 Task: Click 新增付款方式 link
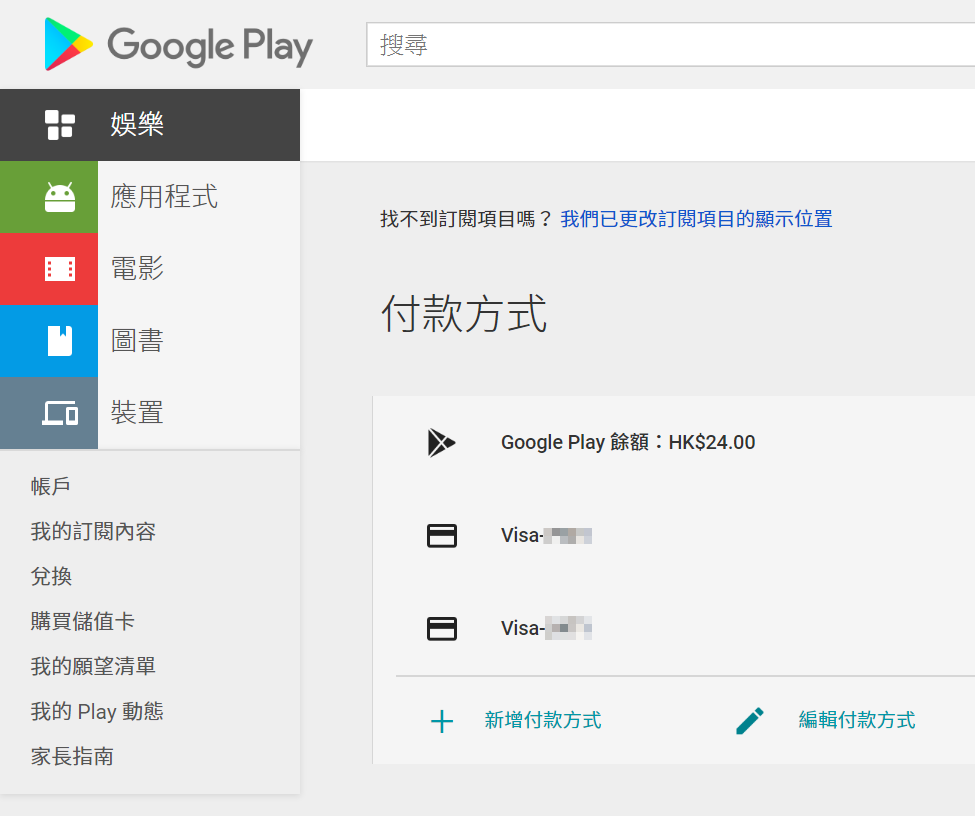543,720
